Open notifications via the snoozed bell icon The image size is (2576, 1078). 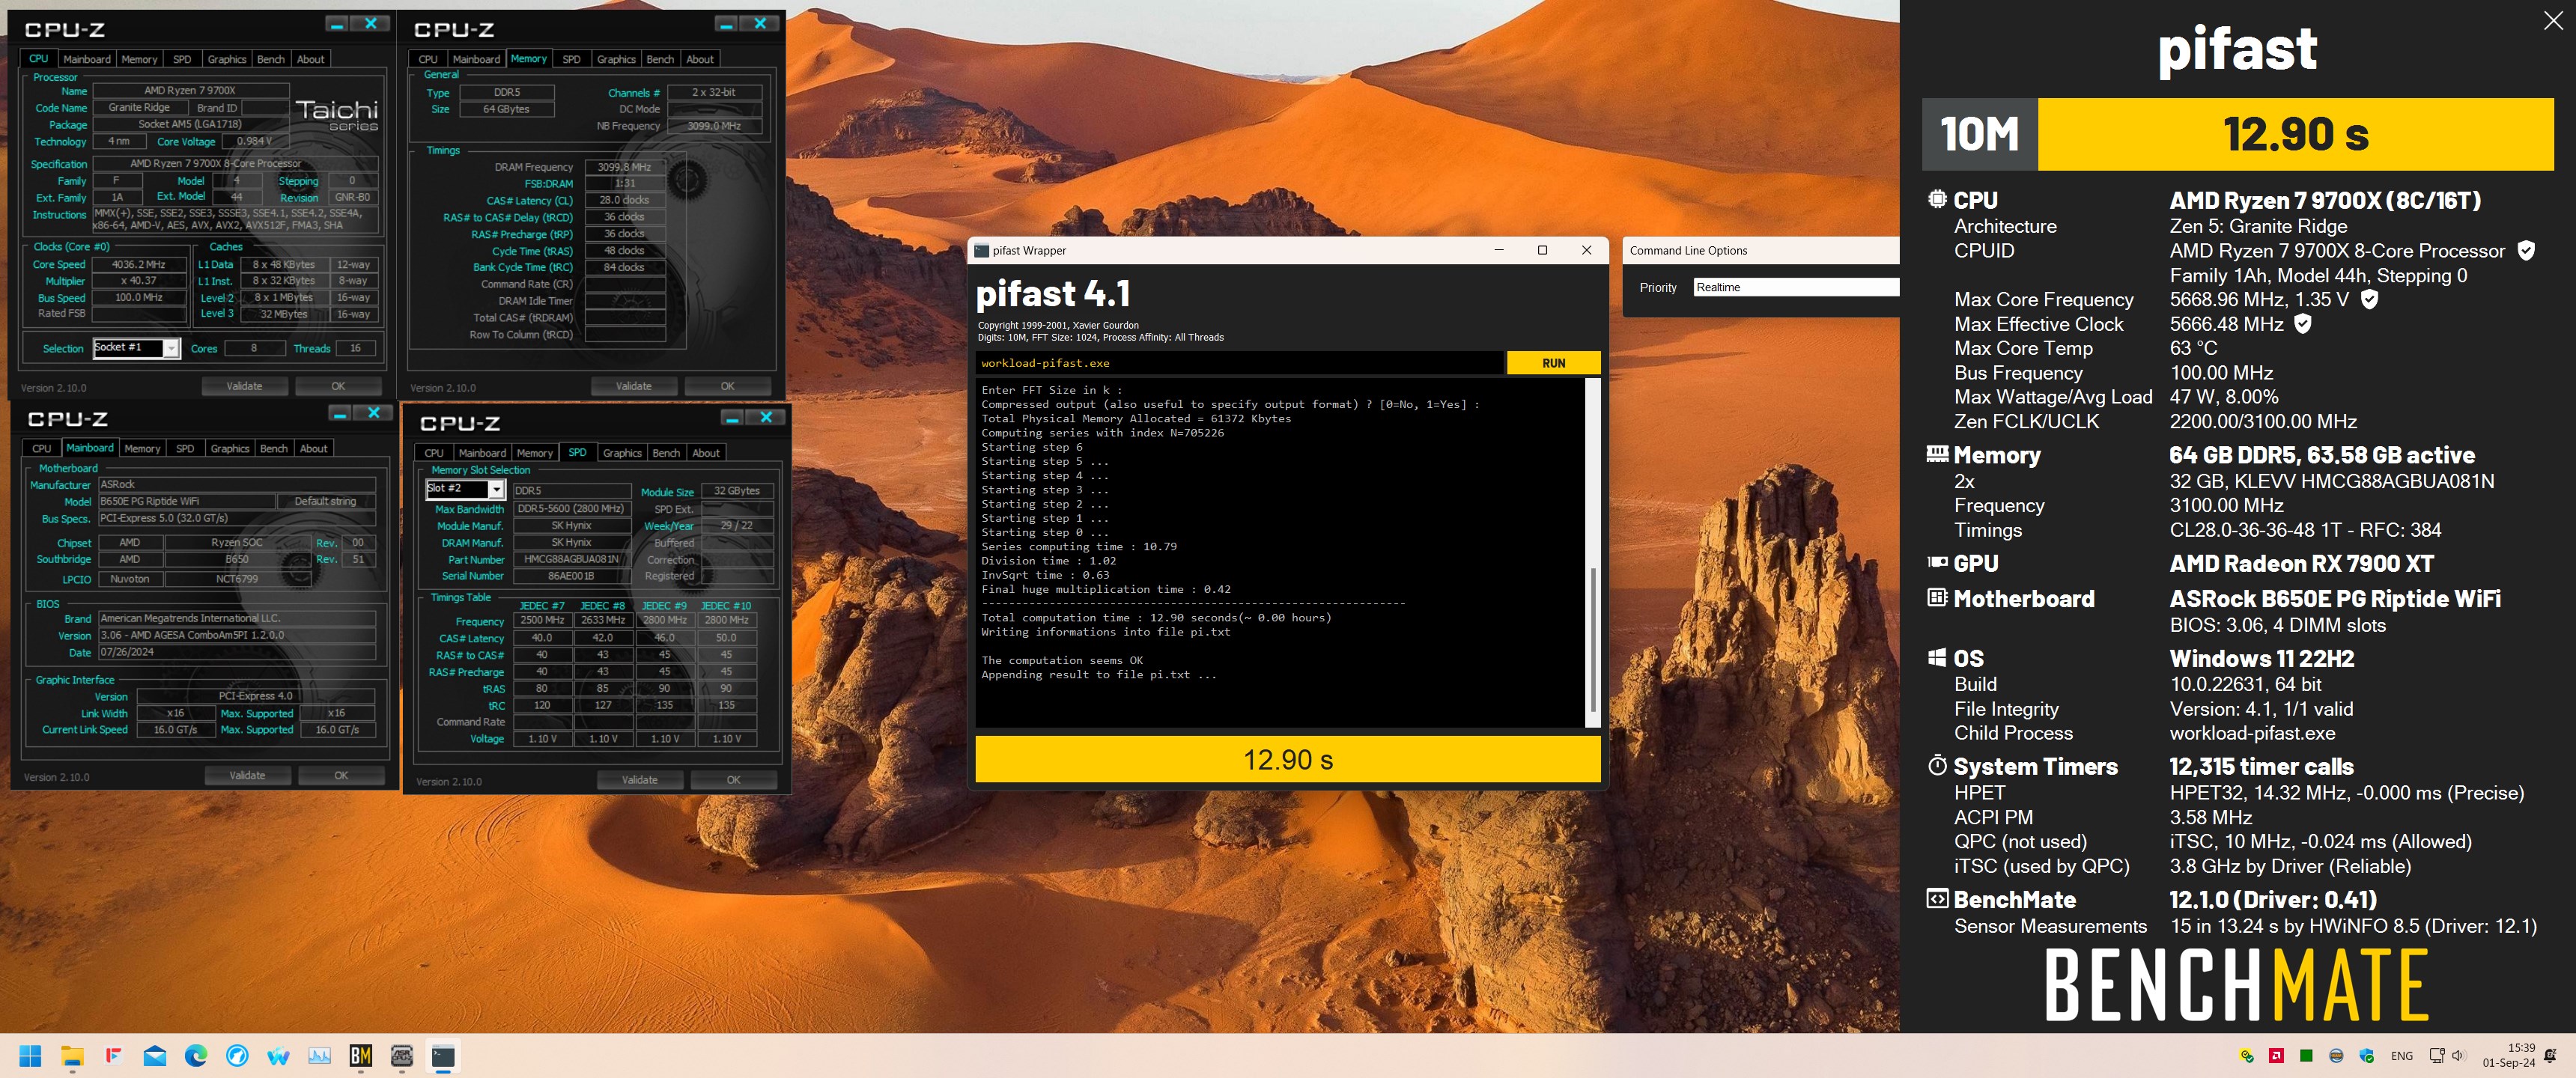tap(2550, 1056)
